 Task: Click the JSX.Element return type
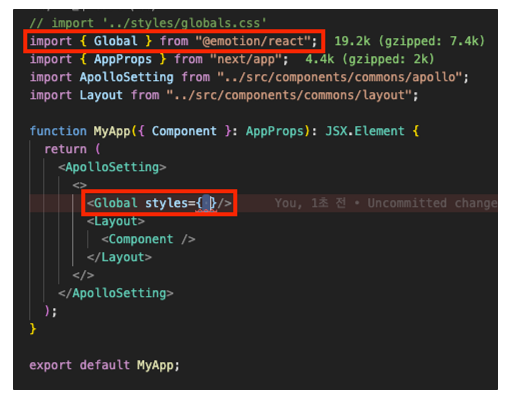(x=365, y=131)
